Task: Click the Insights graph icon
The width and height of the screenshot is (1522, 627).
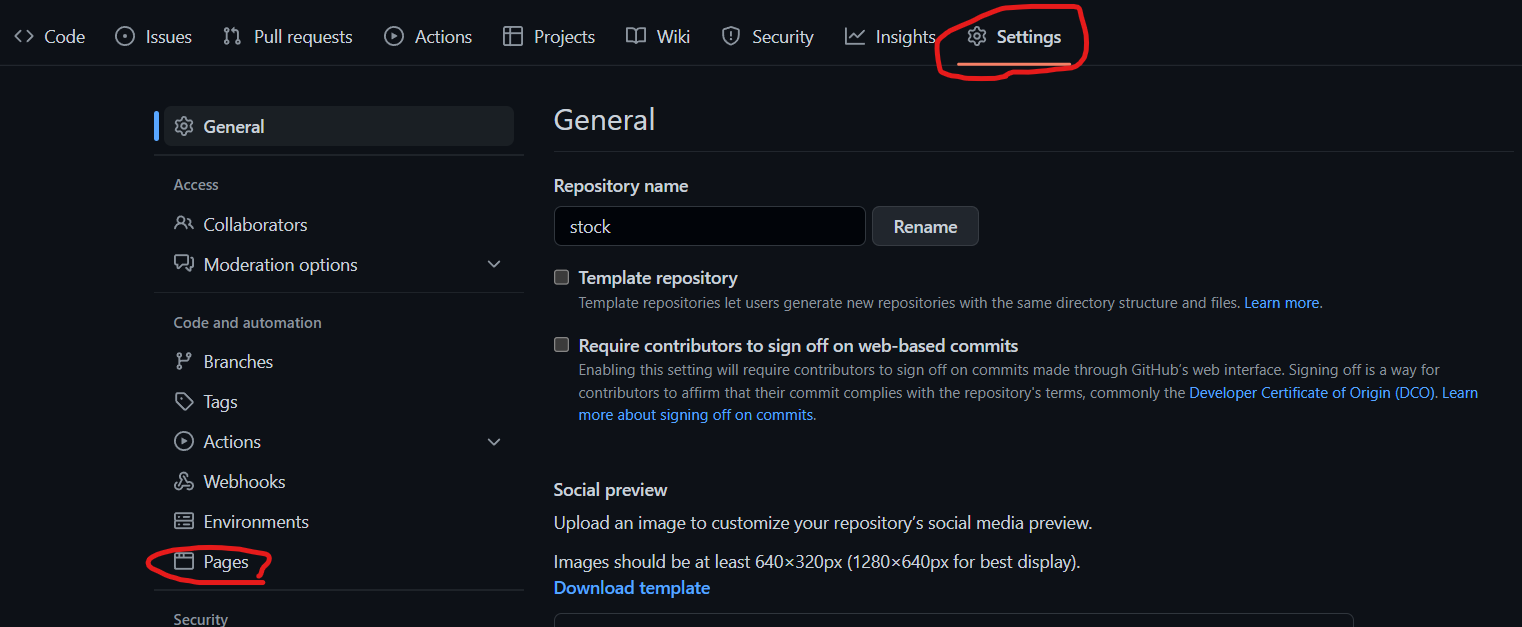Action: pos(855,37)
